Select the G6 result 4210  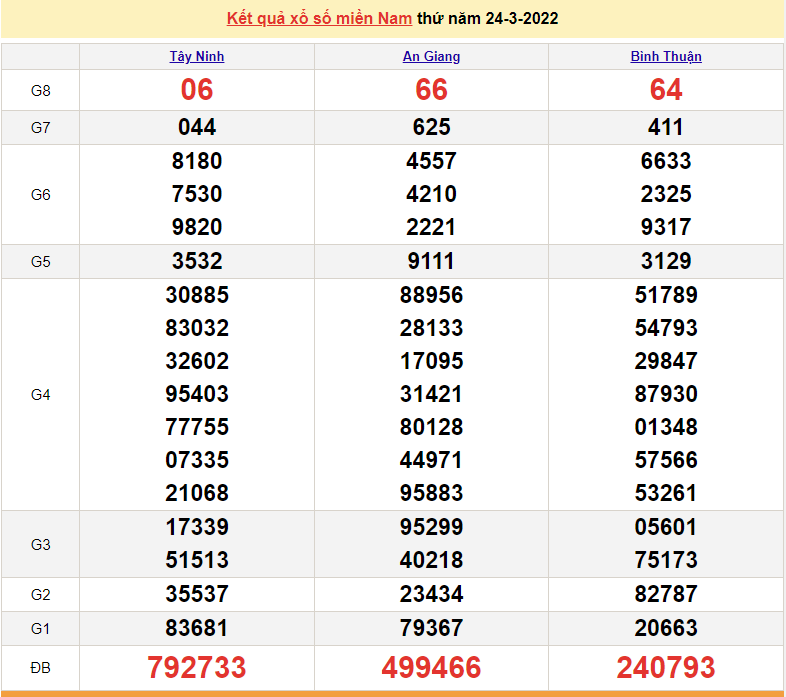pos(431,194)
